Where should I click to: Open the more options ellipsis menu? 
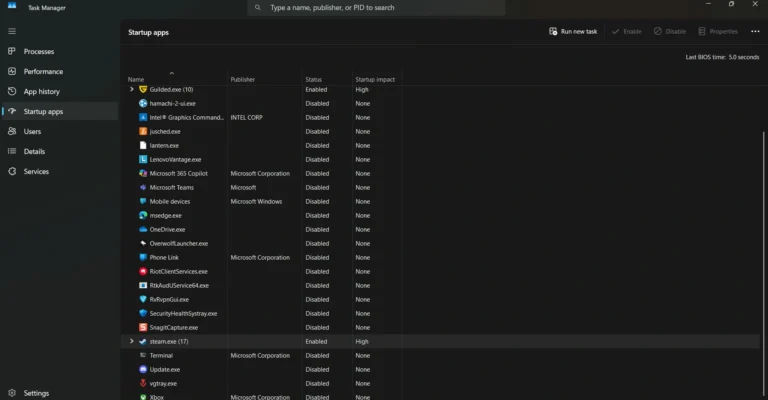coord(755,31)
